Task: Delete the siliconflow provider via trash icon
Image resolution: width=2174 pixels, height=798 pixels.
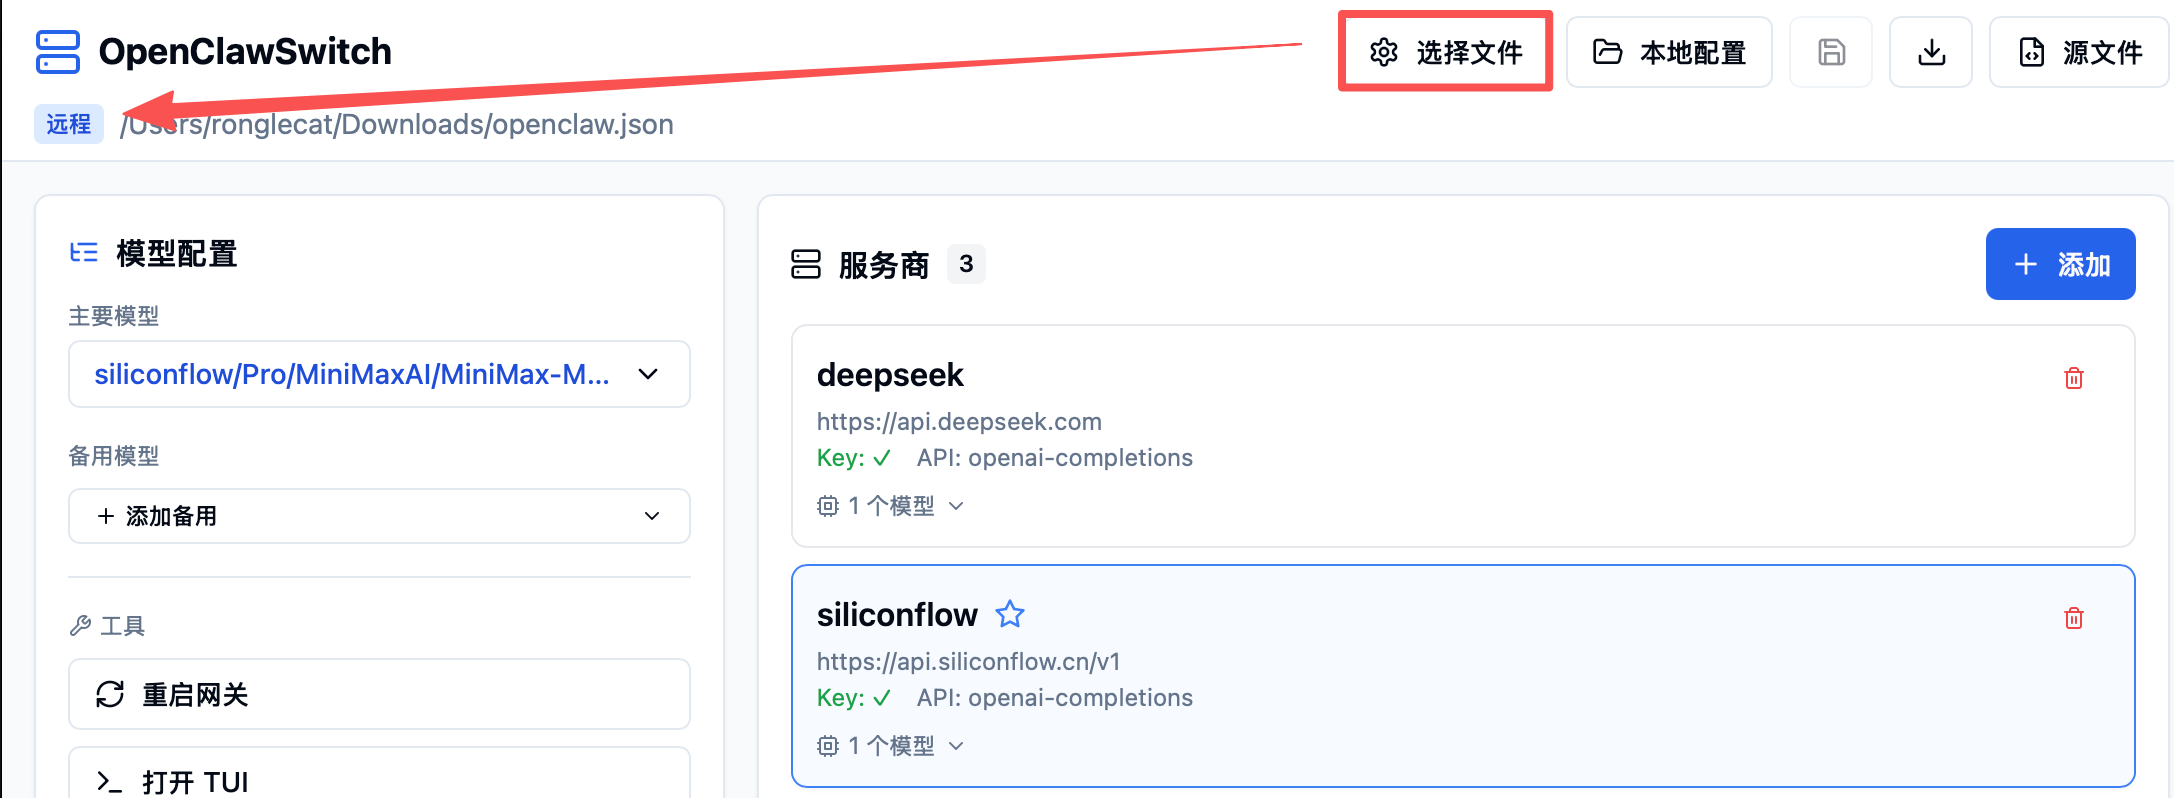Action: click(x=2074, y=618)
